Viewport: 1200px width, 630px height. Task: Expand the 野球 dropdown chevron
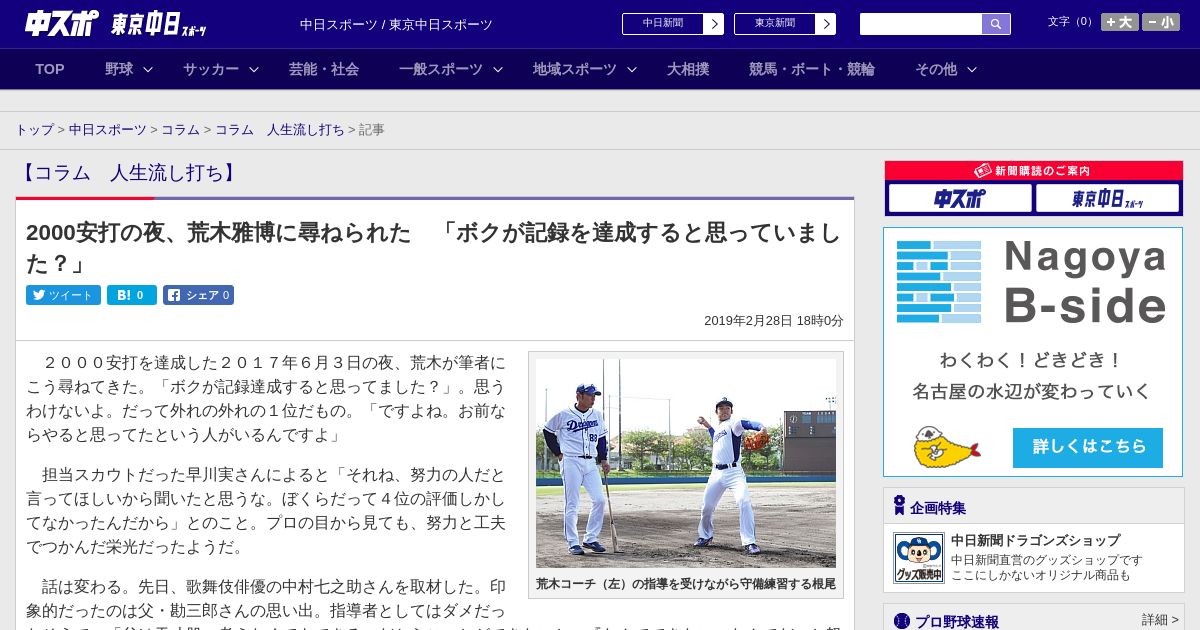[148, 69]
